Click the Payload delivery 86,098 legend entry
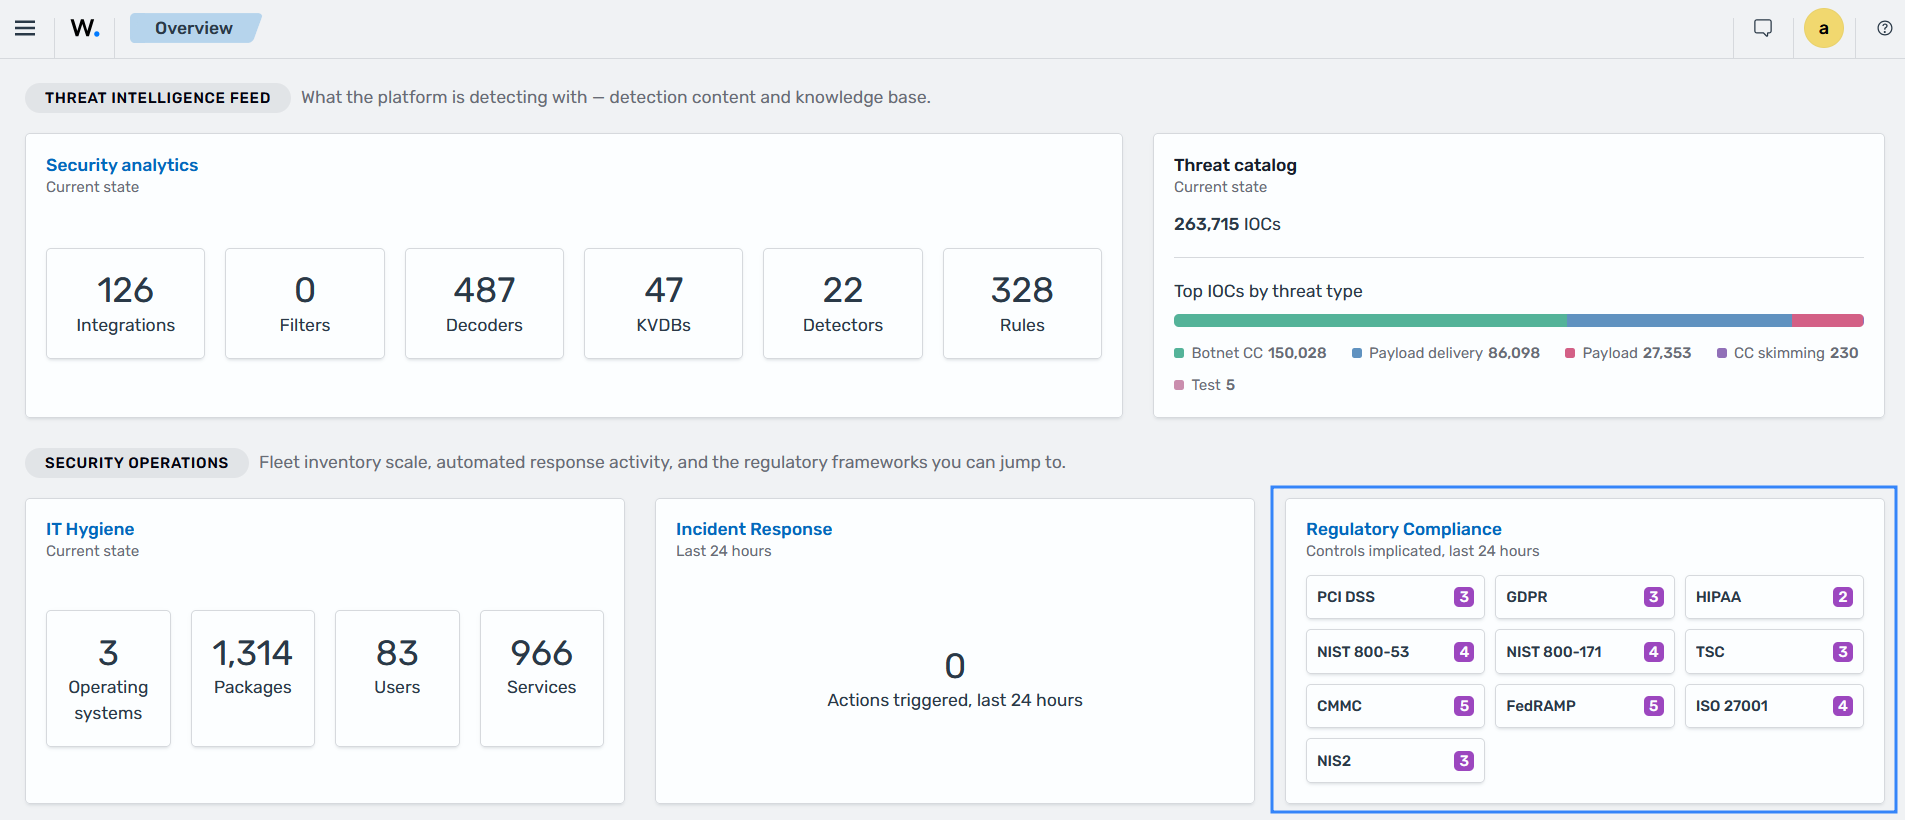1905x820 pixels. click(x=1446, y=353)
